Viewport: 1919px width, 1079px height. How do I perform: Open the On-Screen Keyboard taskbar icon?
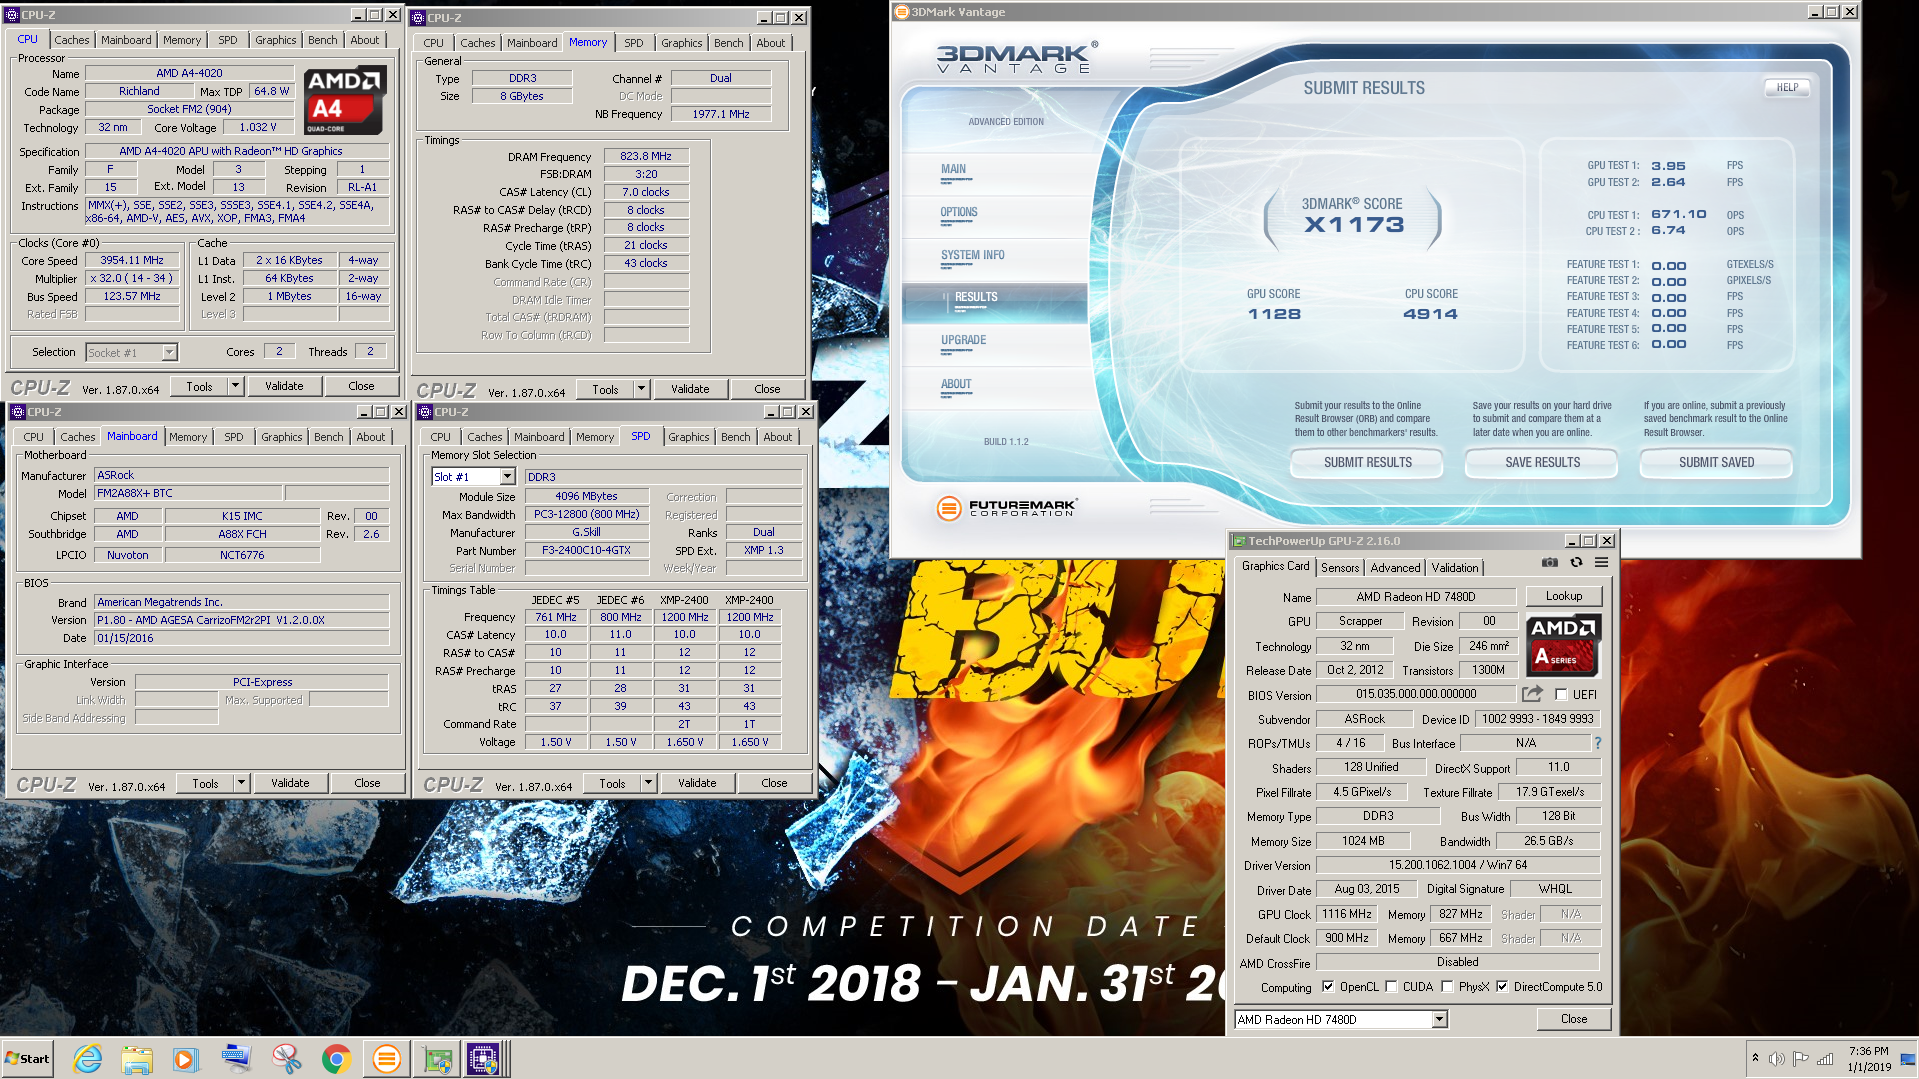click(237, 1058)
